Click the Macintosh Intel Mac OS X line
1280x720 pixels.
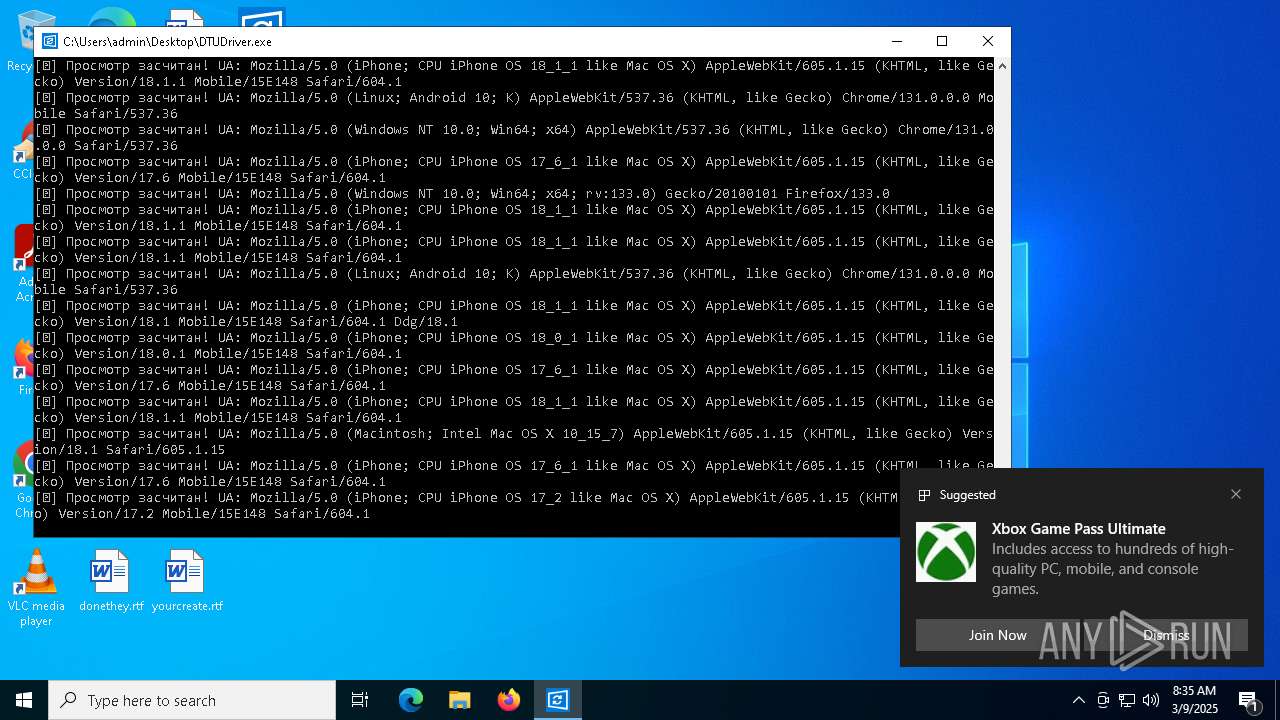[514, 441]
